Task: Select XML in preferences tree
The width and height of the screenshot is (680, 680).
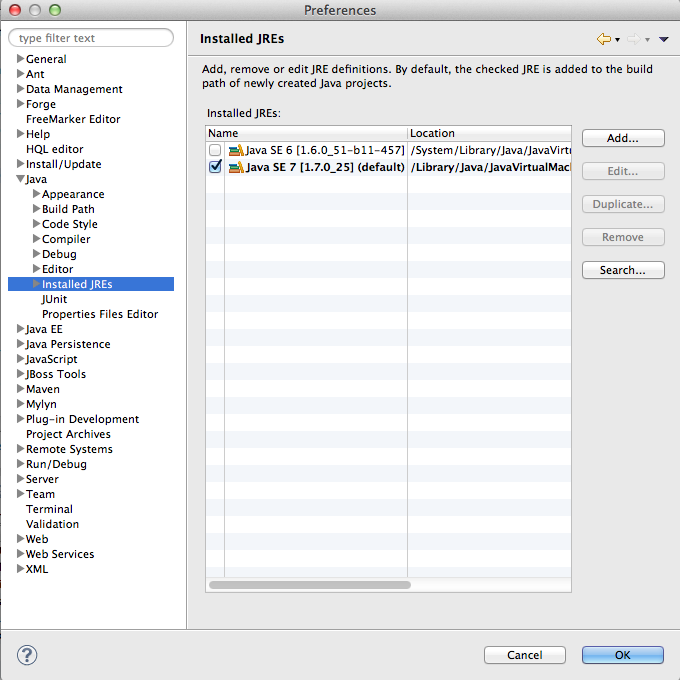Action: pos(37,569)
